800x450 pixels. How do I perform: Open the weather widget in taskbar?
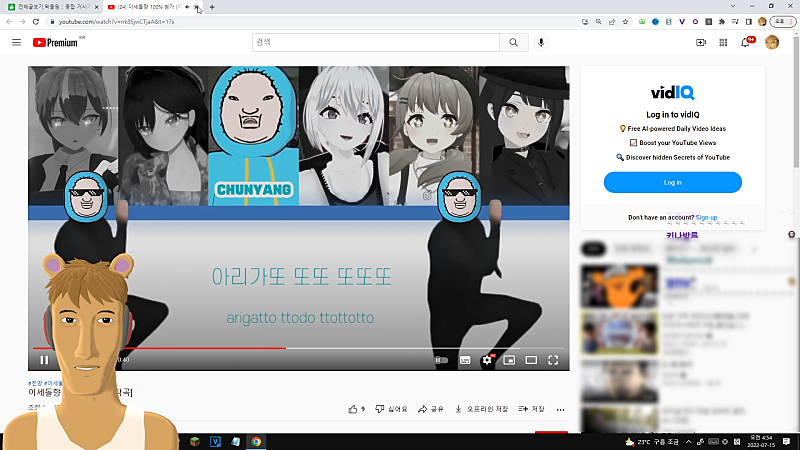tap(652, 442)
